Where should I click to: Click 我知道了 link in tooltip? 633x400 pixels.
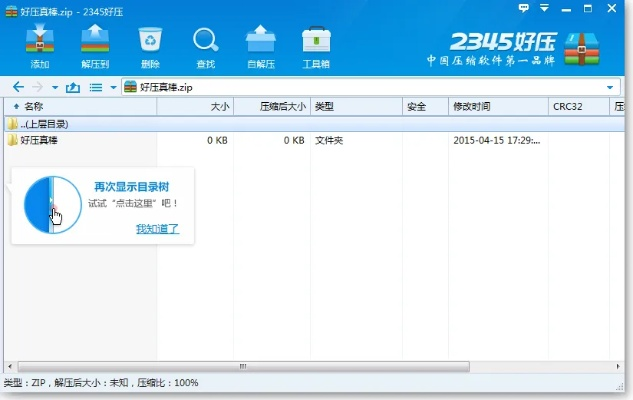click(x=157, y=229)
